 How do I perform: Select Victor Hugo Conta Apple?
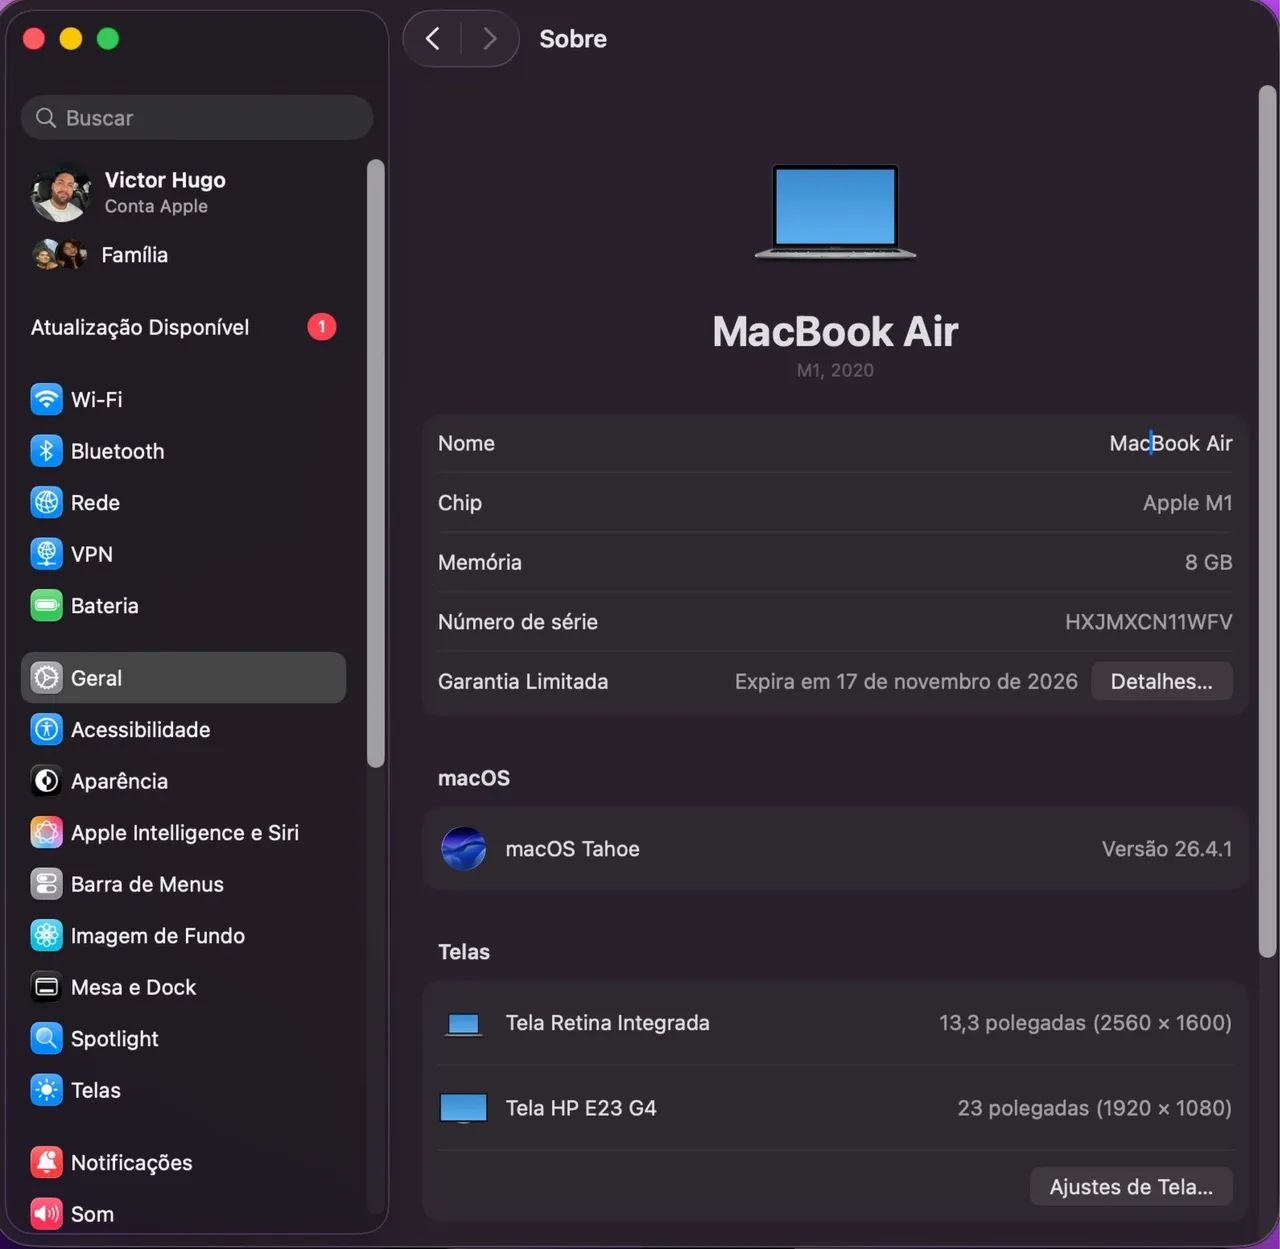(184, 193)
